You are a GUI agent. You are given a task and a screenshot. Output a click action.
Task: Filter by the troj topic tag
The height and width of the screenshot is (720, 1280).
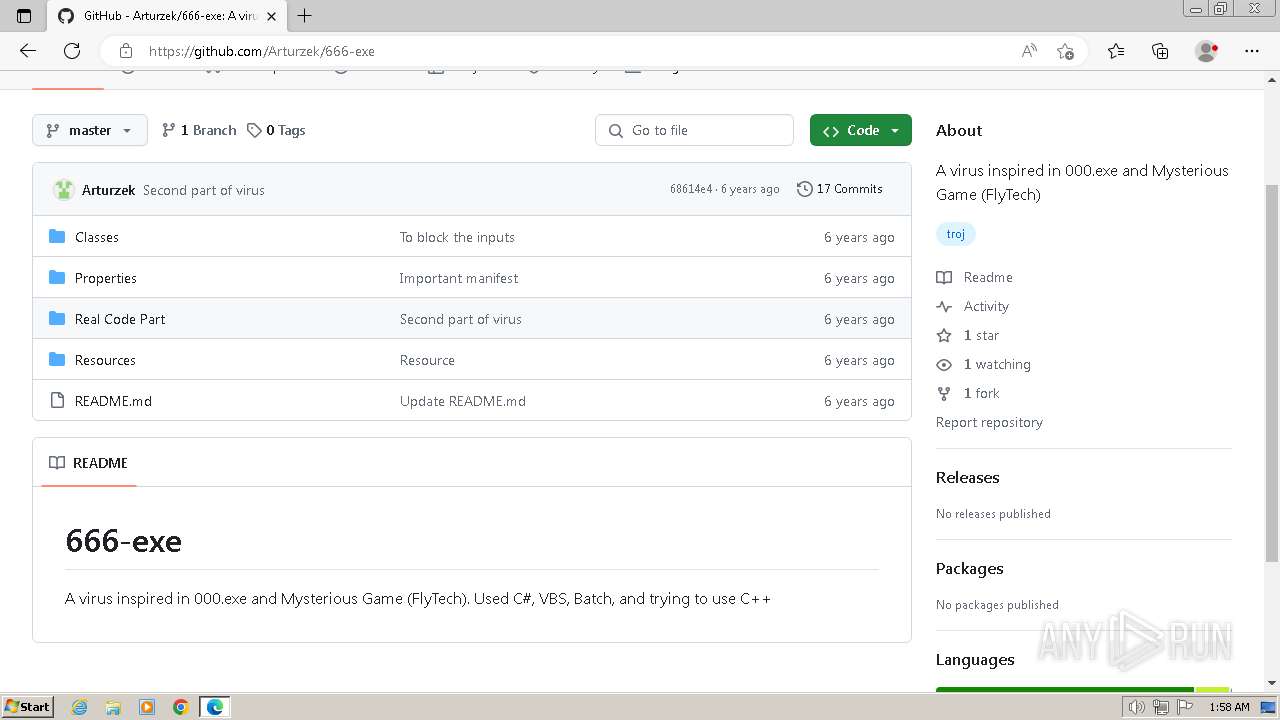pyautogui.click(x=956, y=234)
